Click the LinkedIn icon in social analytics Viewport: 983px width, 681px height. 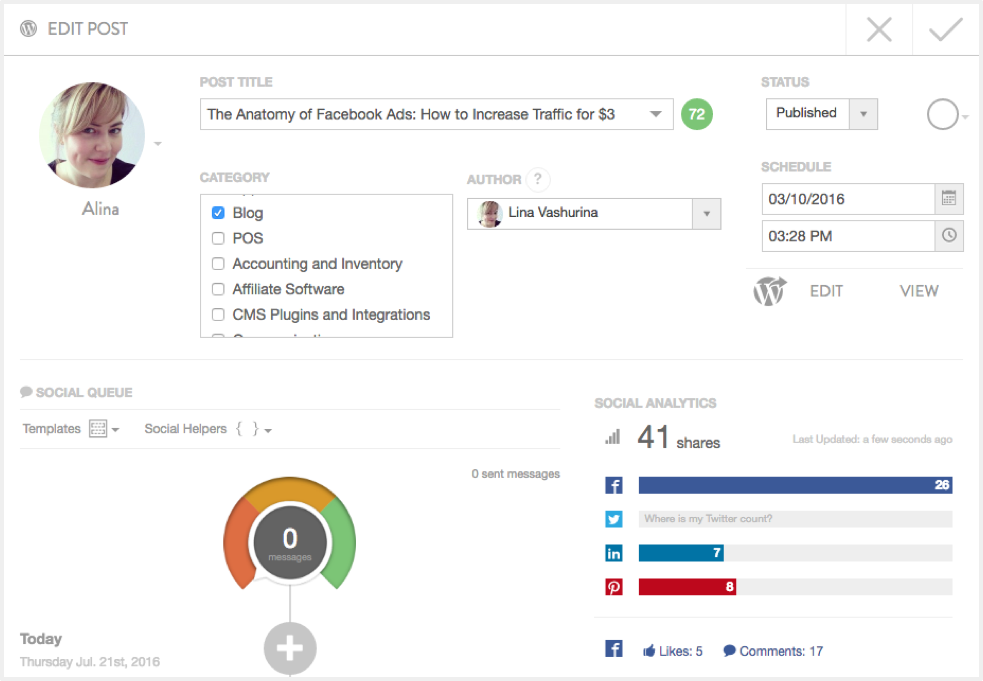[x=614, y=553]
